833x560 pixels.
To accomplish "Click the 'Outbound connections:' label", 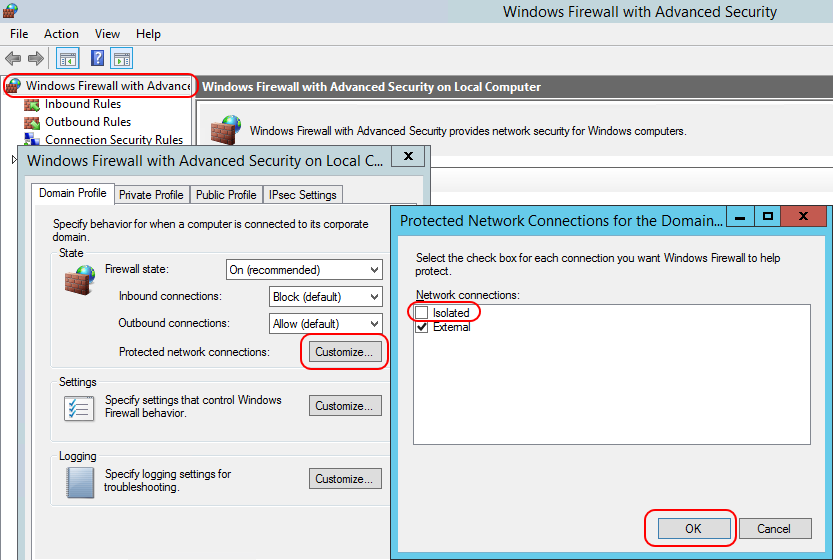I will coord(174,323).
